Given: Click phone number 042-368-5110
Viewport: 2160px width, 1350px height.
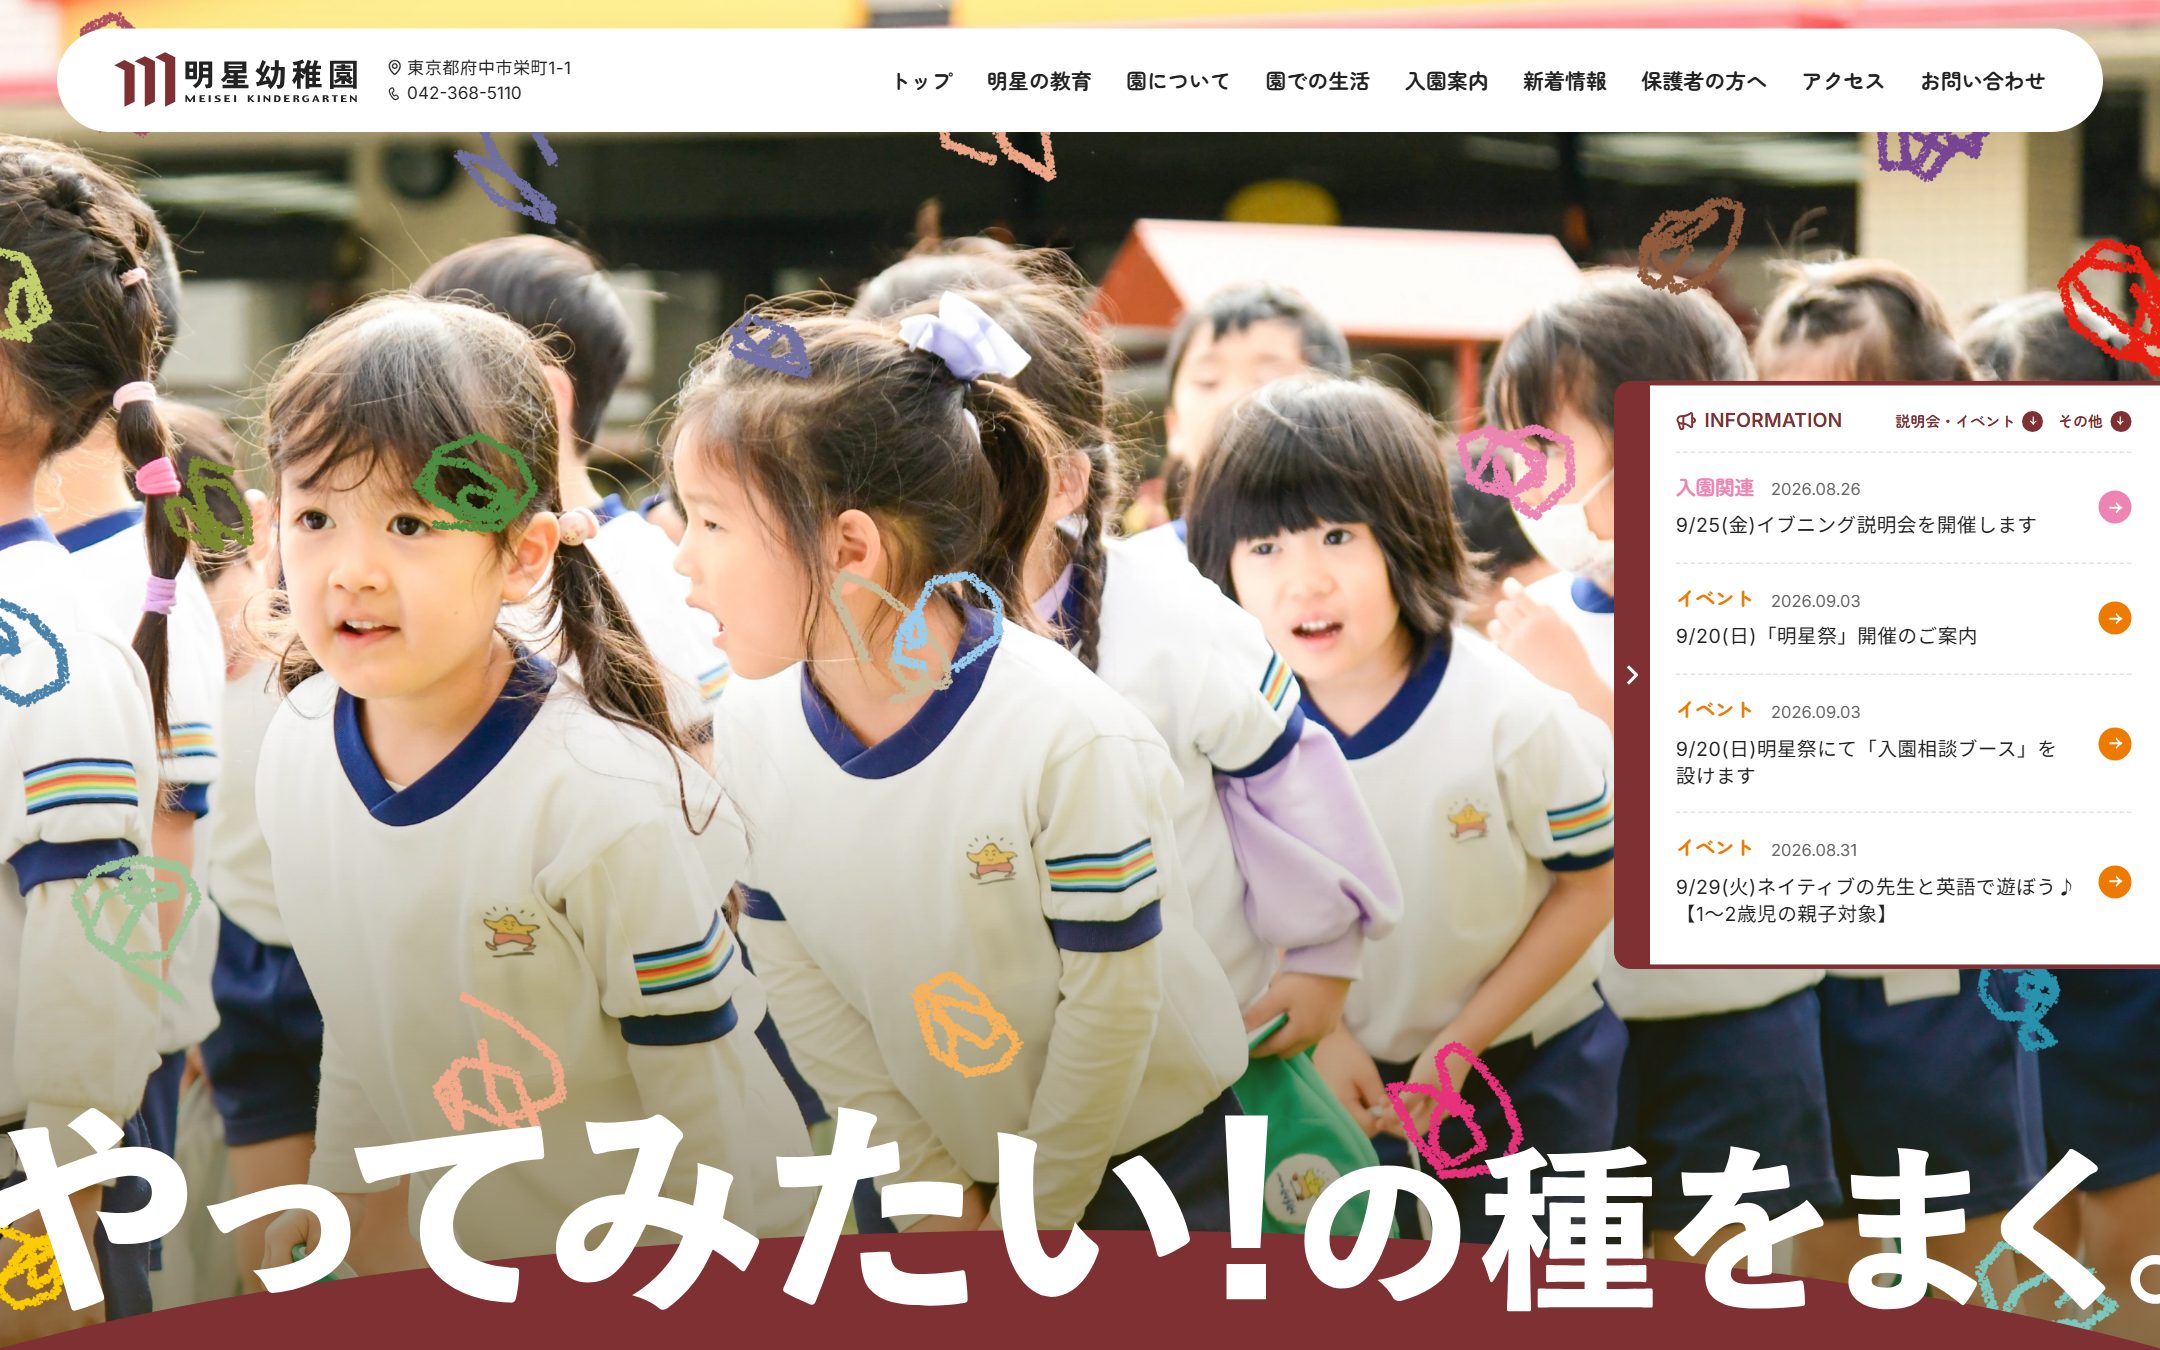Looking at the screenshot, I should [x=464, y=93].
